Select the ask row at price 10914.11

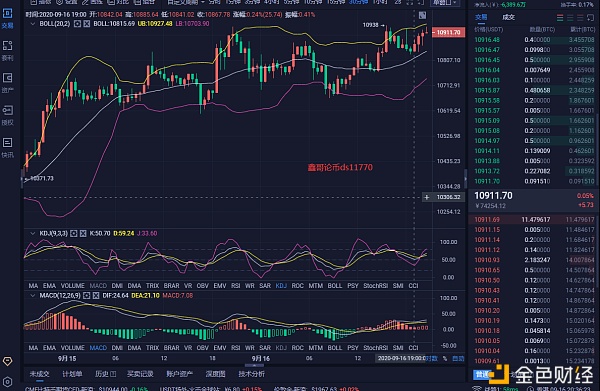tap(533, 151)
